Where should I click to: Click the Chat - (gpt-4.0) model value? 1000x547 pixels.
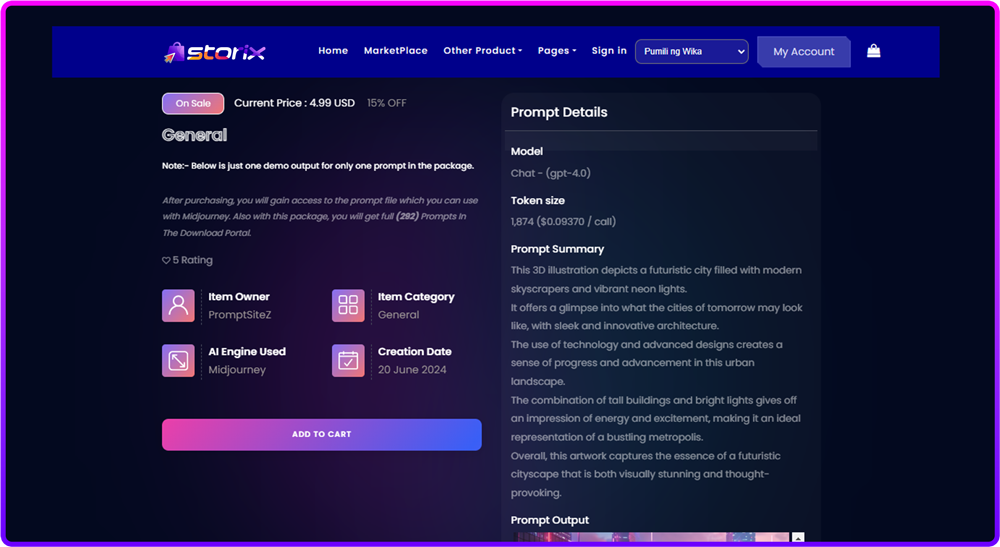coord(550,173)
